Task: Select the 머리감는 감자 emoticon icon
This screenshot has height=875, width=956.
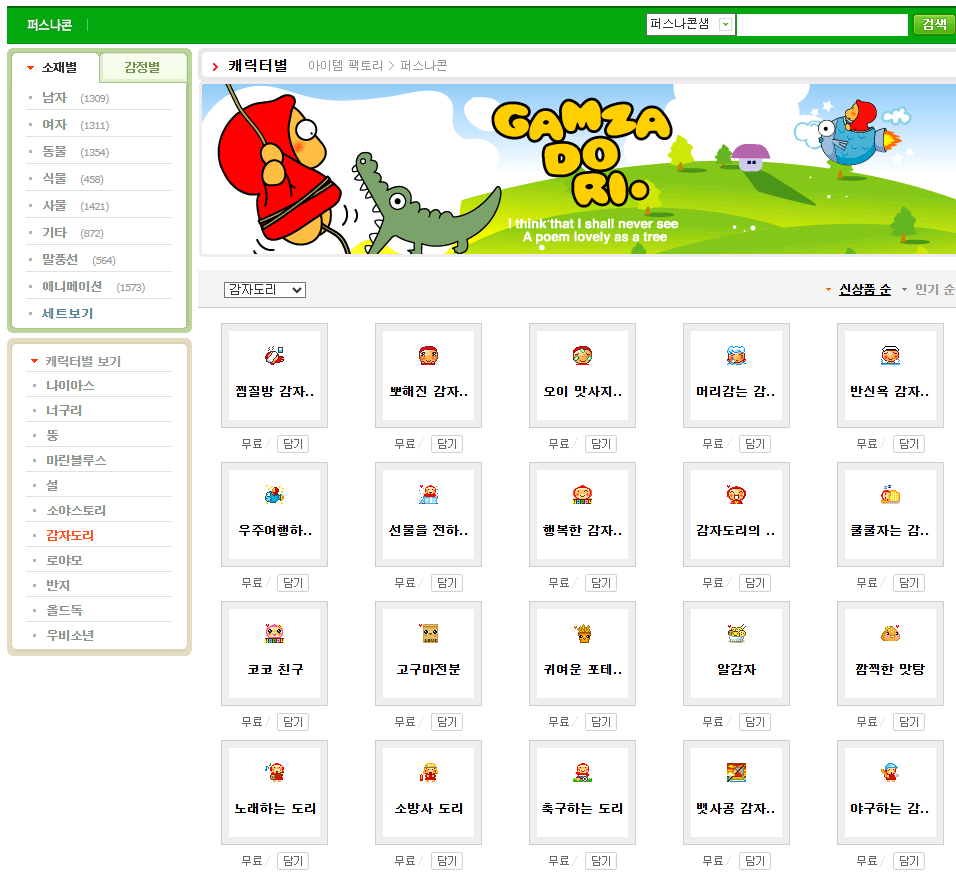Action: [x=737, y=355]
